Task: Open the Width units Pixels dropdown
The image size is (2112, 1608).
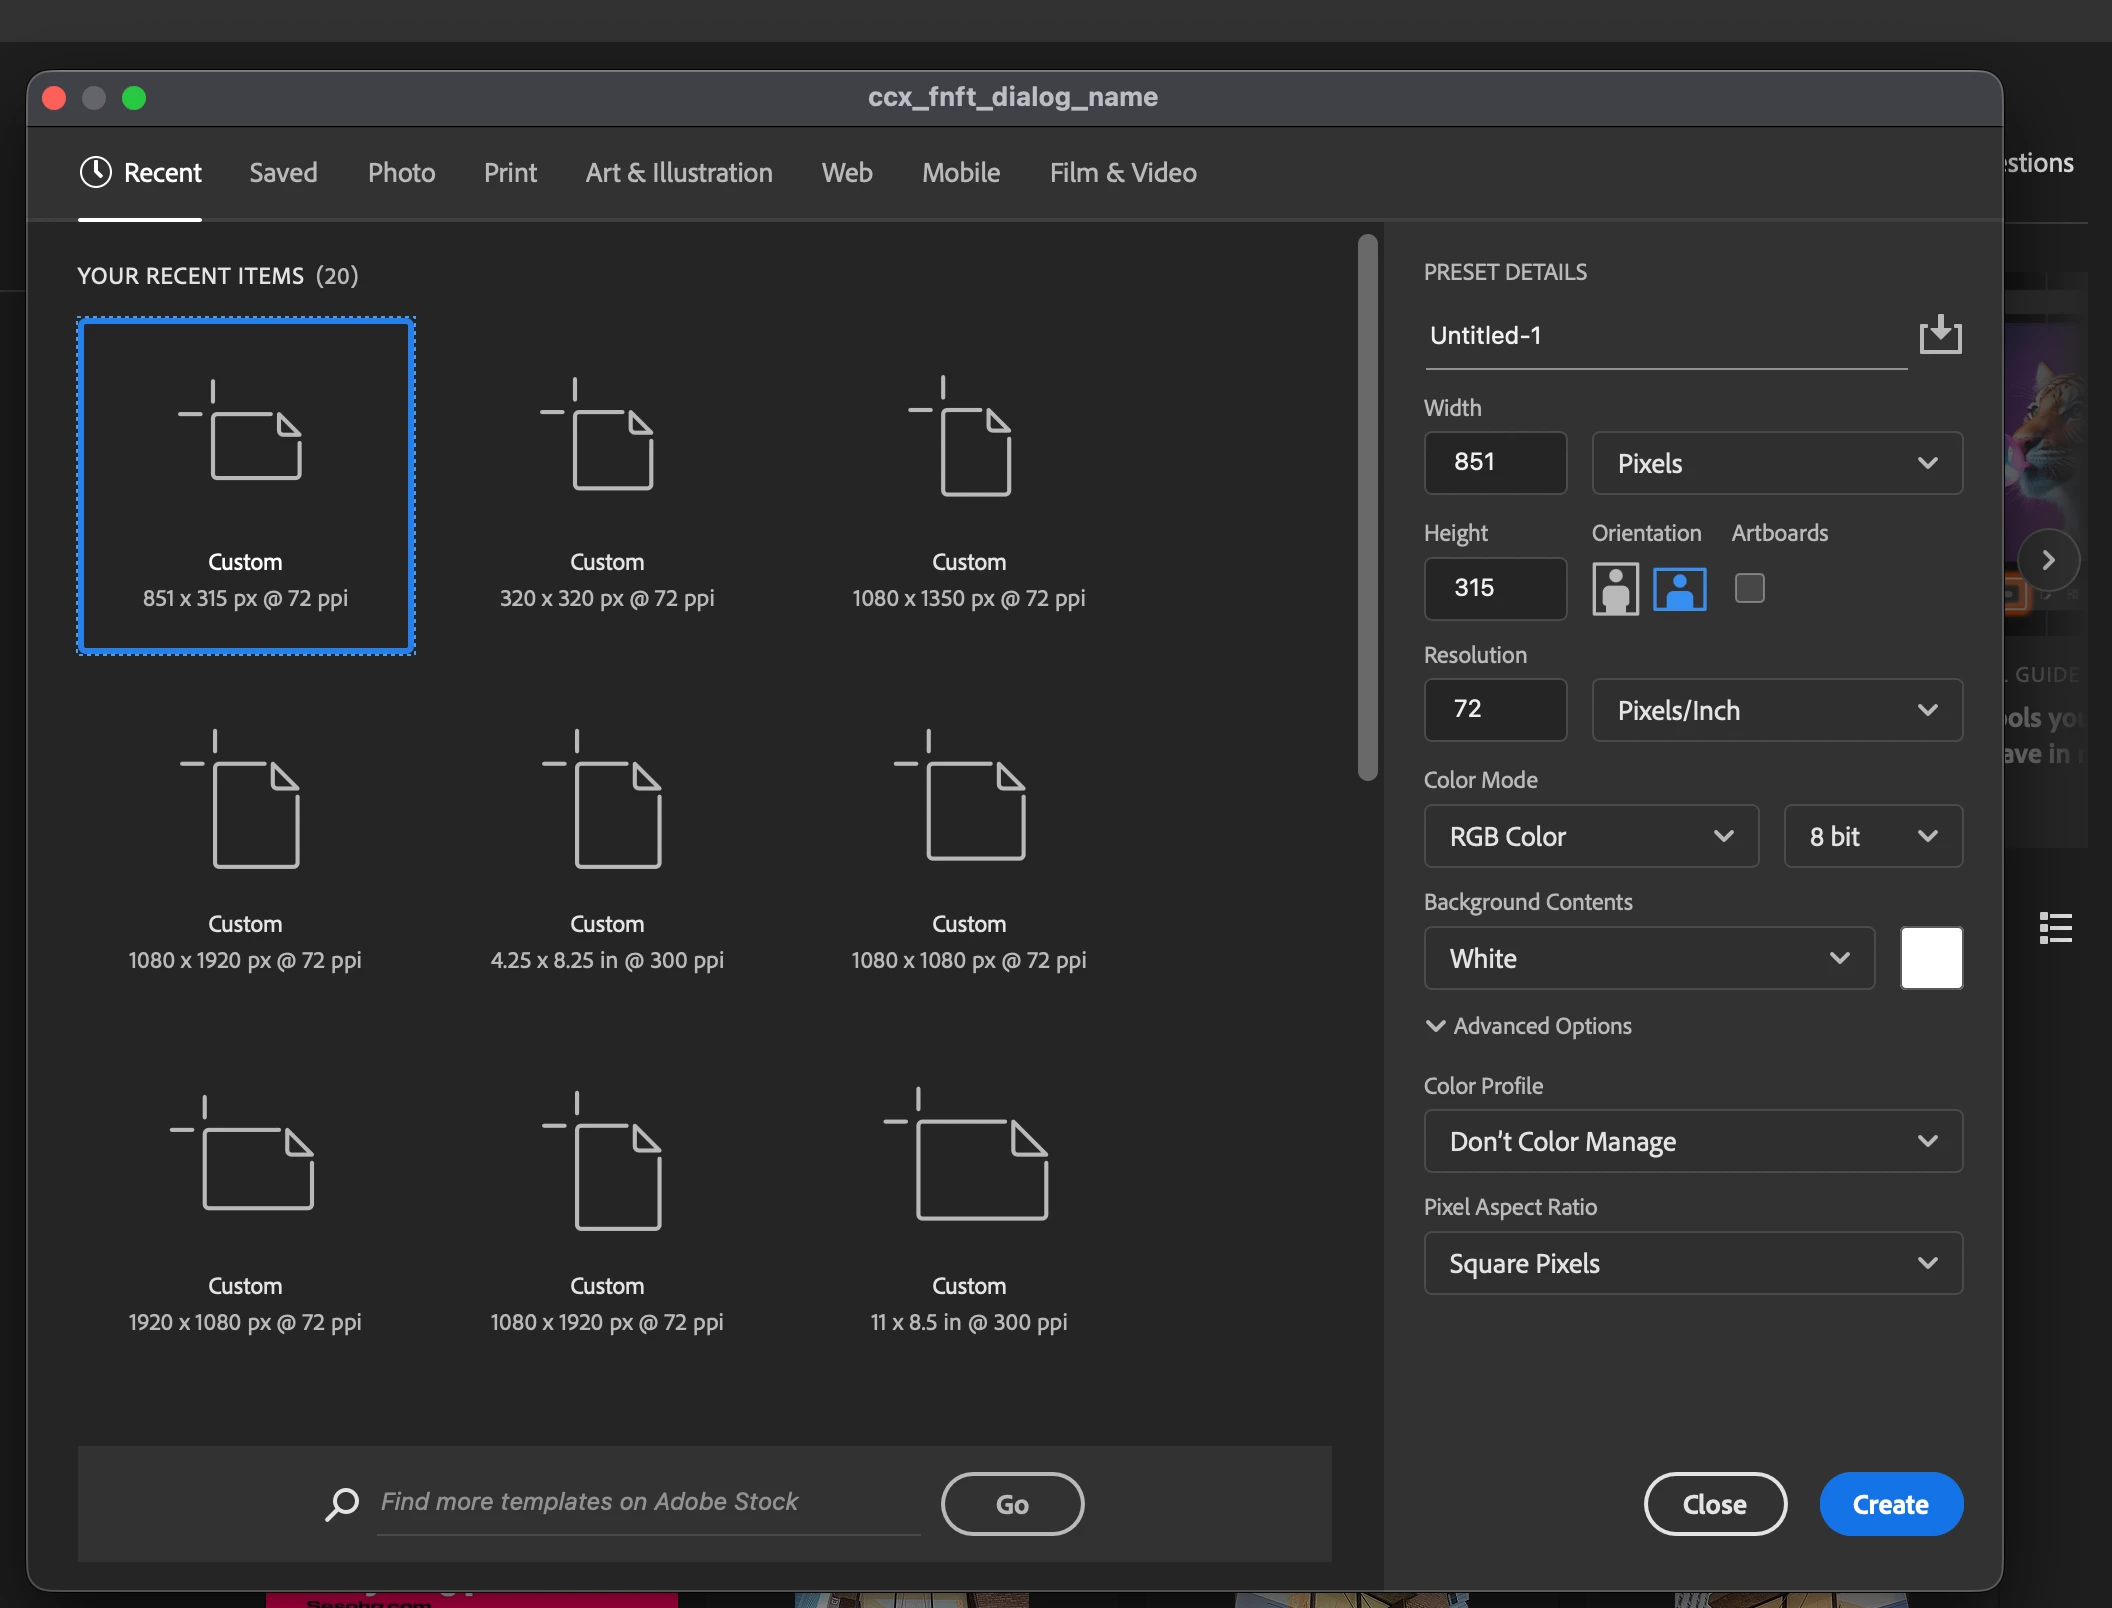Action: pyautogui.click(x=1777, y=463)
